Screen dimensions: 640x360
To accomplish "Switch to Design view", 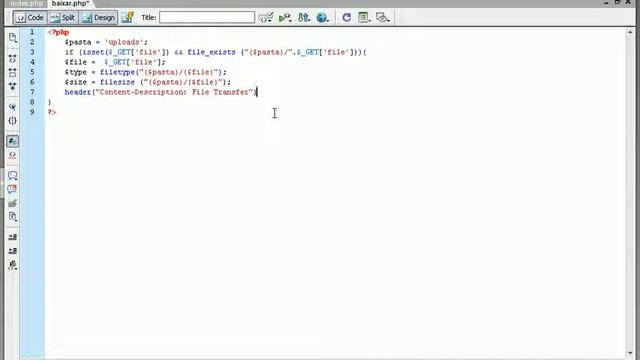I will click(x=98, y=18).
